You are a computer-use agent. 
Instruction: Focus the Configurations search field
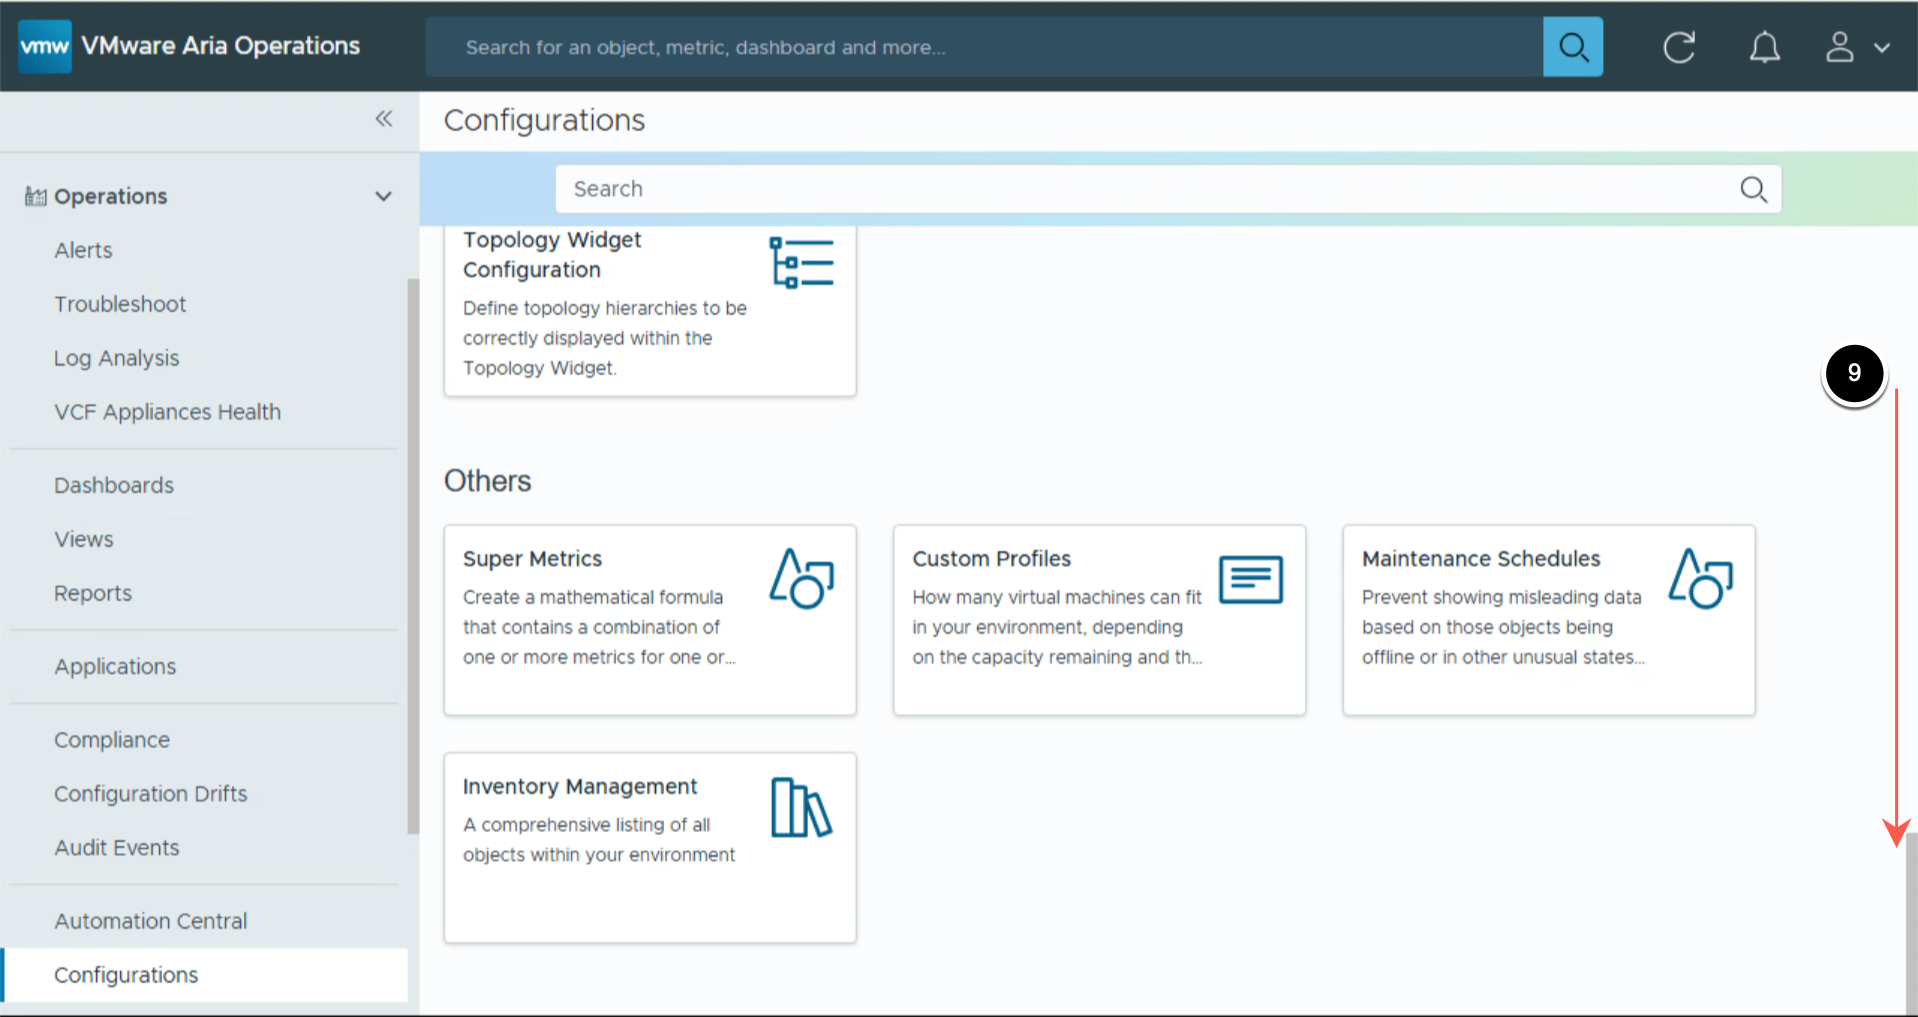(1140, 189)
